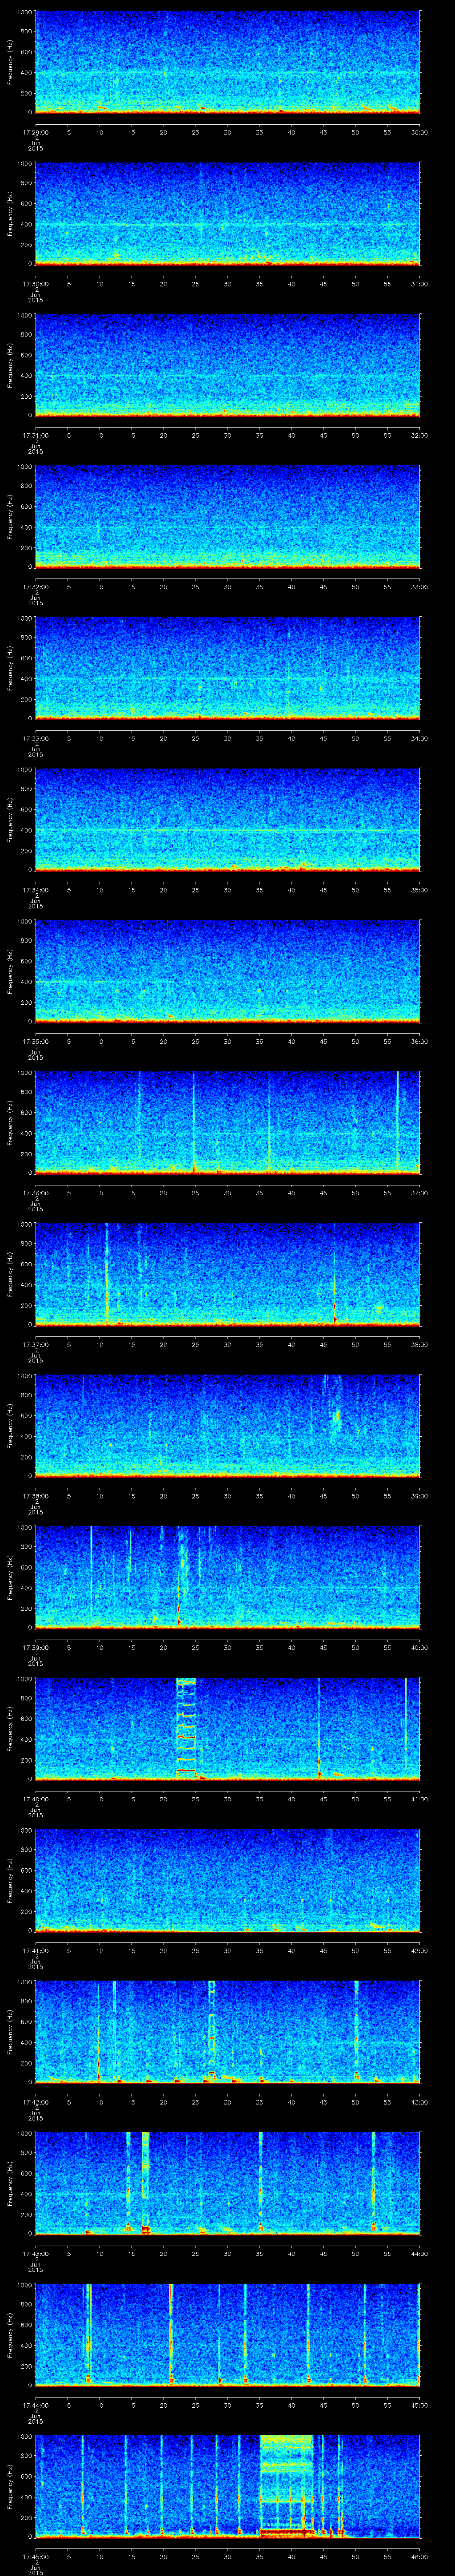Click the 35:00 end time label
455x2576 pixels.
(x=420, y=890)
